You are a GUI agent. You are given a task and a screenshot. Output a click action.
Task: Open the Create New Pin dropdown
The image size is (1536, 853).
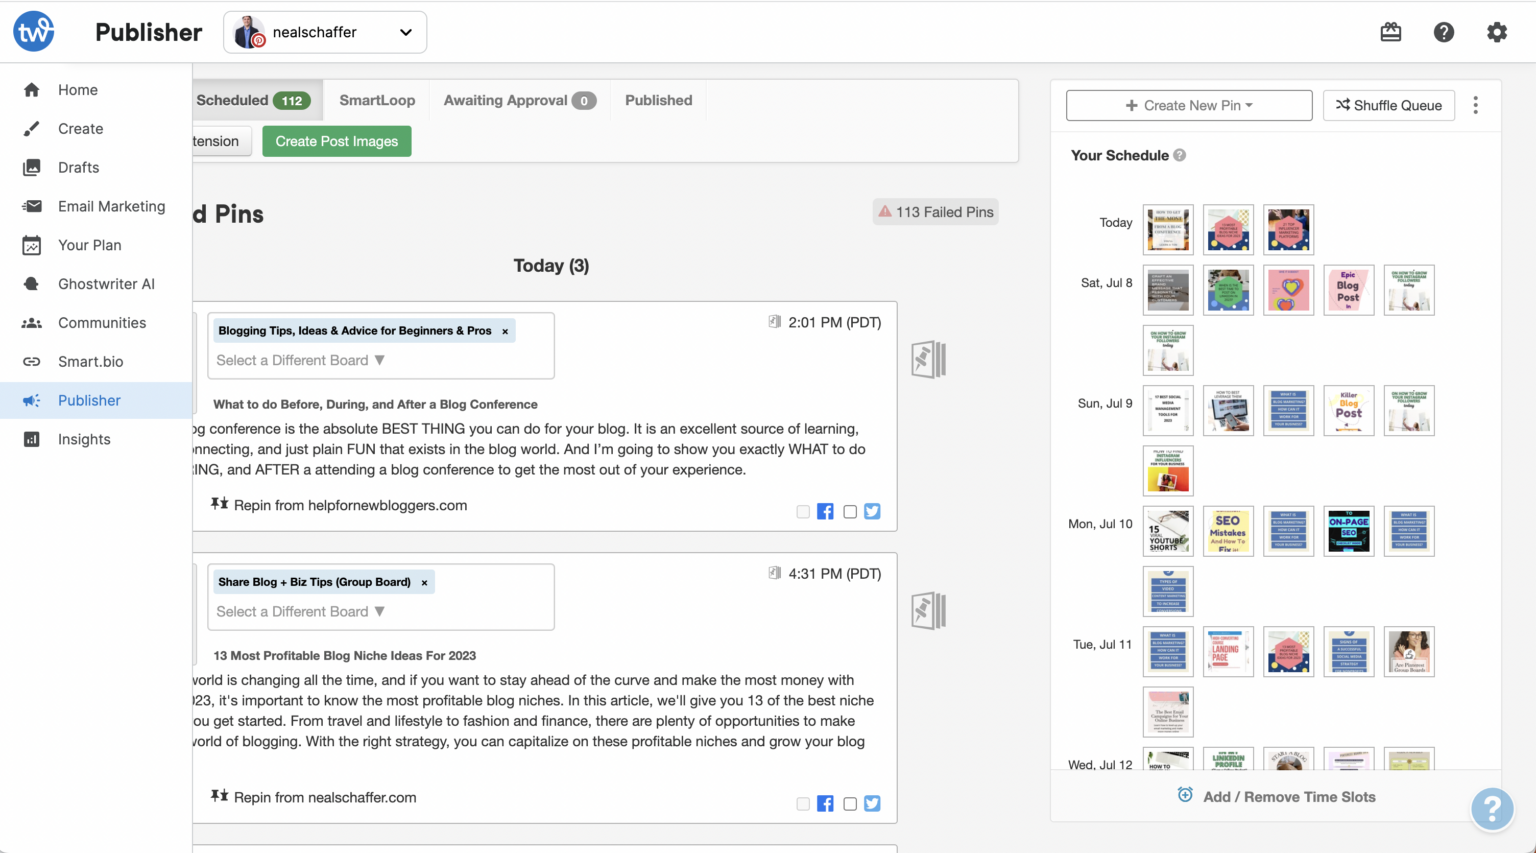pos(1189,105)
